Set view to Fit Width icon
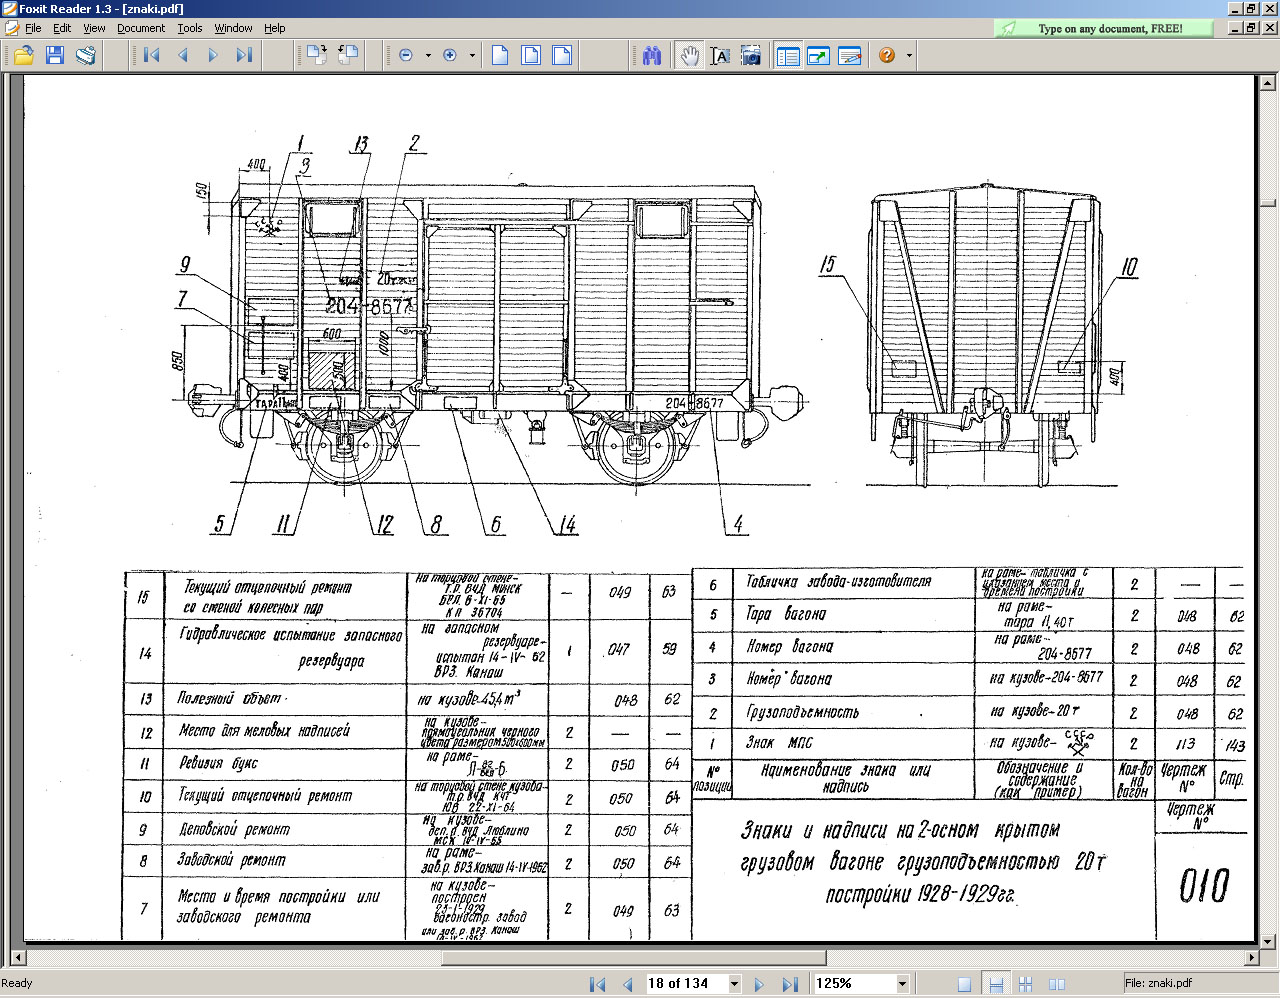 click(562, 56)
